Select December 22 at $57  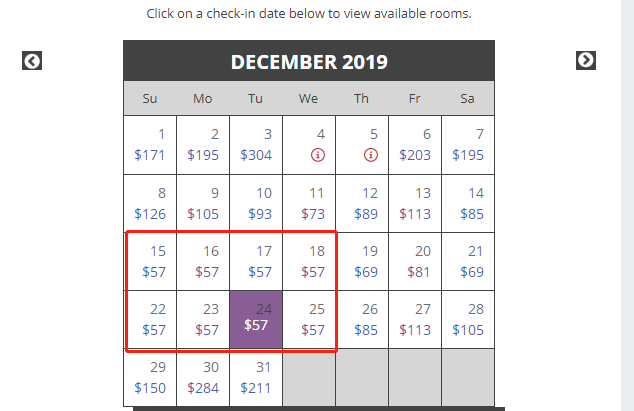tap(150, 319)
